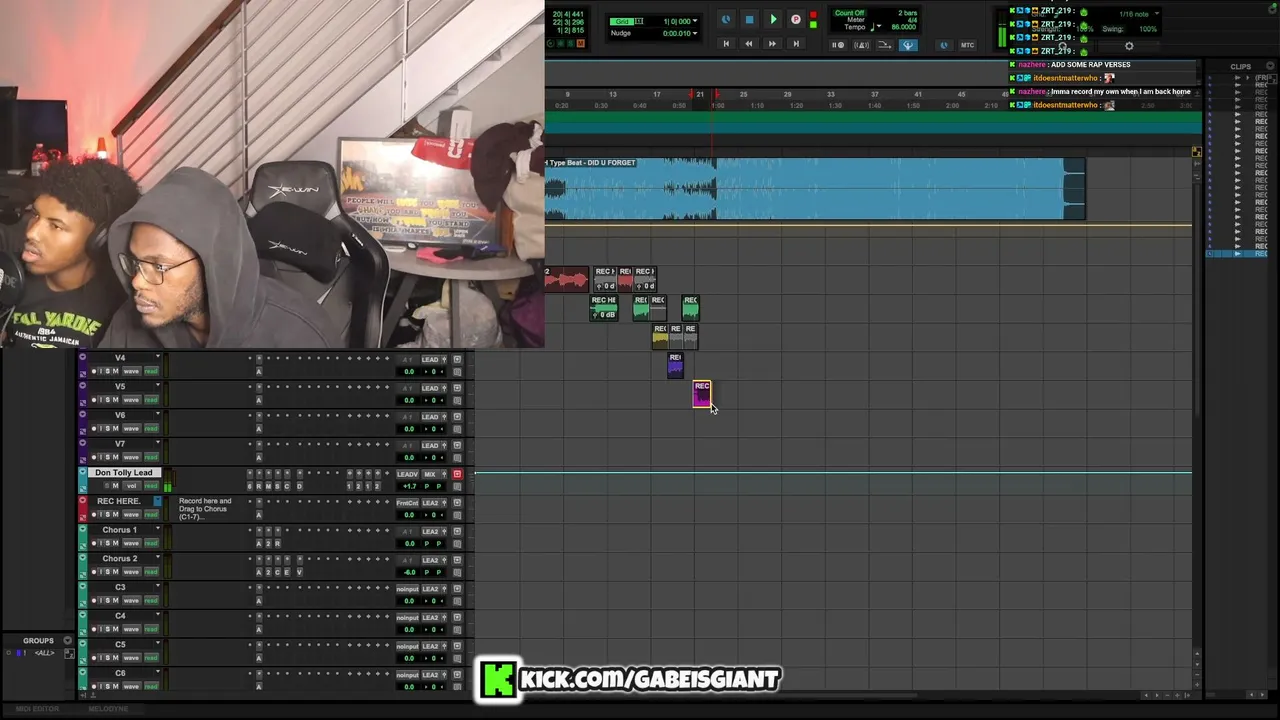Click insert slot E on Chorus 2

click(x=288, y=572)
